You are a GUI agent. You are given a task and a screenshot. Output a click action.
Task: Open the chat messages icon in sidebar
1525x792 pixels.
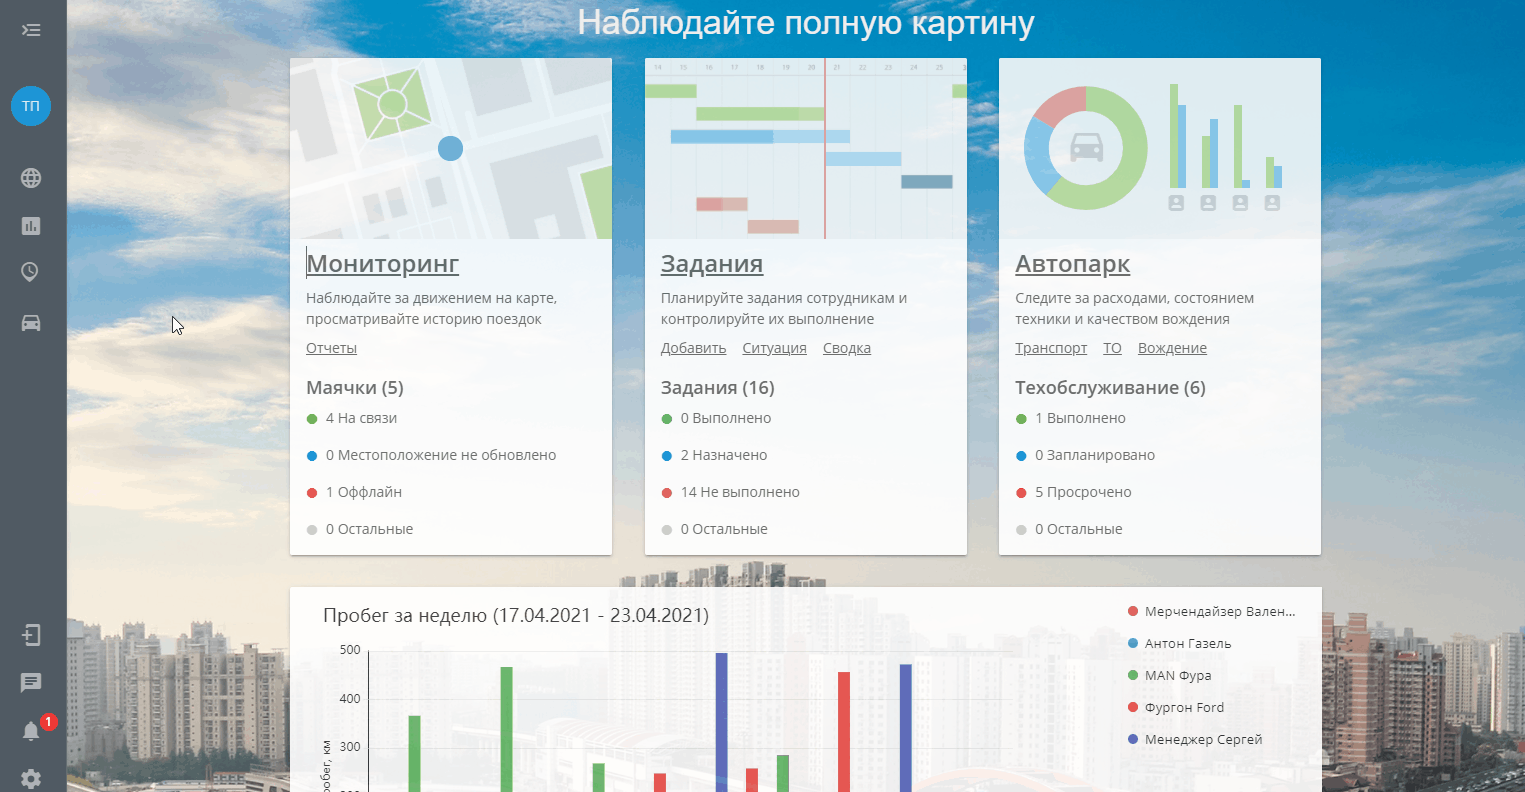pyautogui.click(x=31, y=683)
